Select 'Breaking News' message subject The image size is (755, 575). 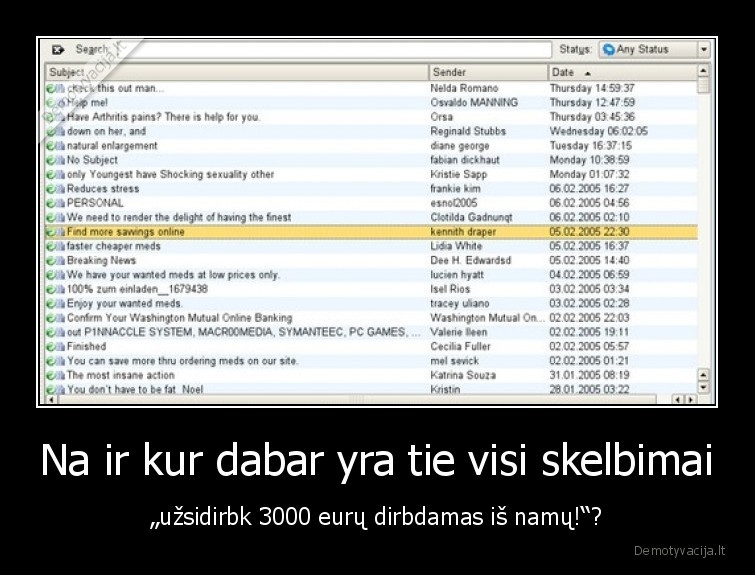click(101, 261)
